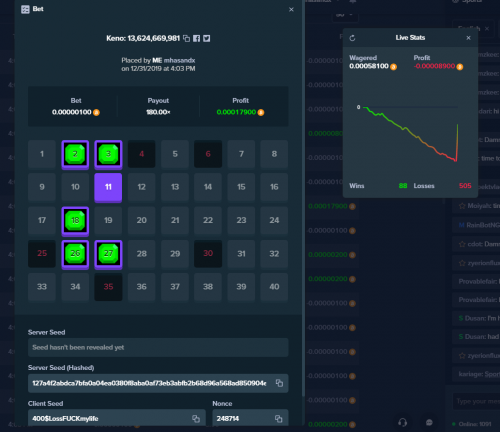The height and width of the screenshot is (432, 500).
Task: Share bet on Facebook
Action: tap(197, 38)
